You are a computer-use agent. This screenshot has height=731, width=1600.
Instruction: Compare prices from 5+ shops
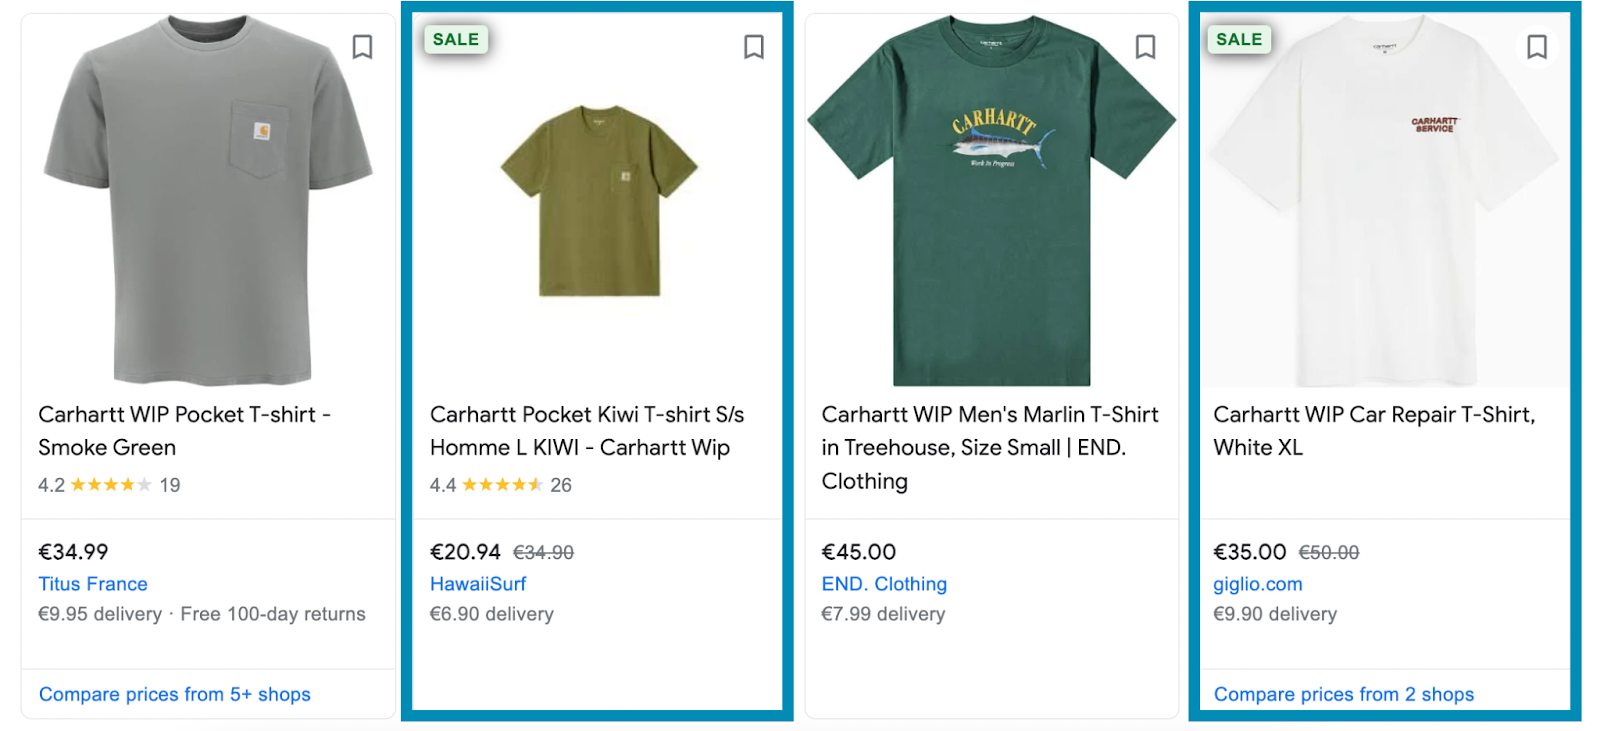click(175, 694)
